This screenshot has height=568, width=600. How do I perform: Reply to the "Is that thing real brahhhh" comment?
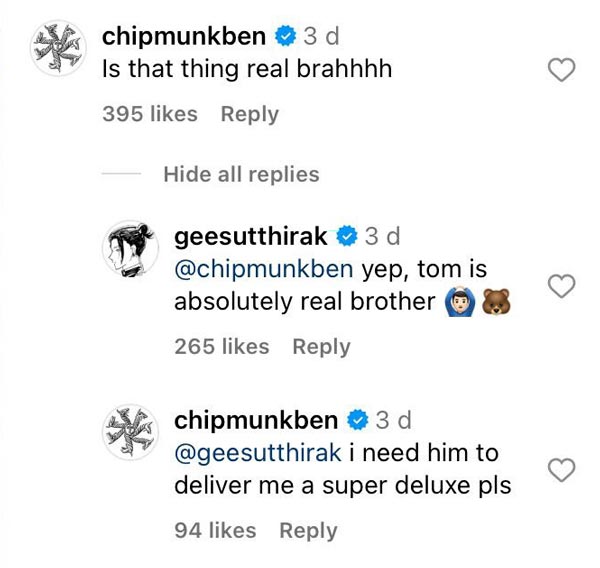point(249,114)
